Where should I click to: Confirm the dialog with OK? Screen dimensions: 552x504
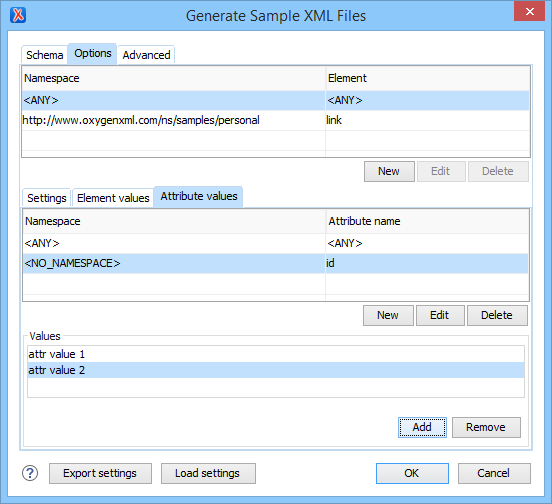pos(412,473)
